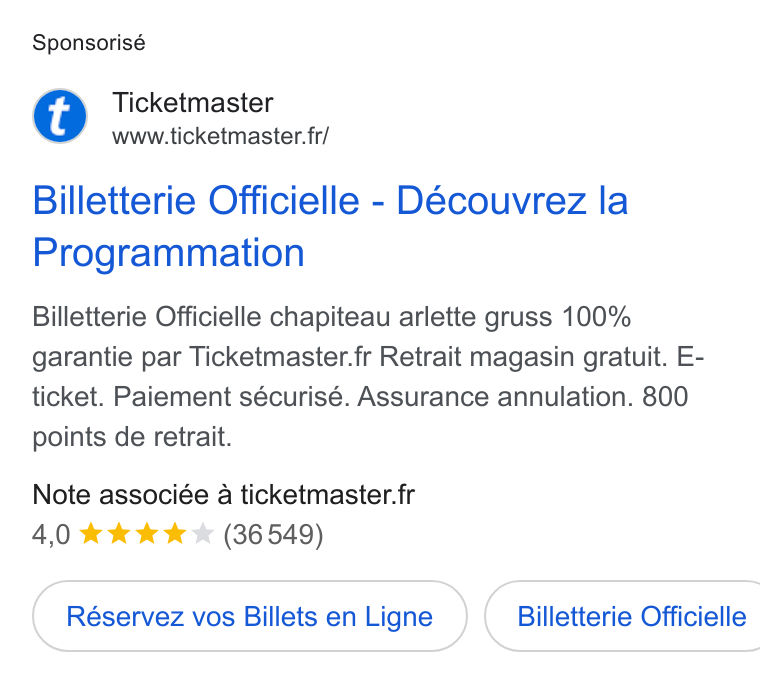Viewport: 760px width, 684px height.
Task: Click Note associée à ticketmaster.fr text
Action: coord(223,495)
